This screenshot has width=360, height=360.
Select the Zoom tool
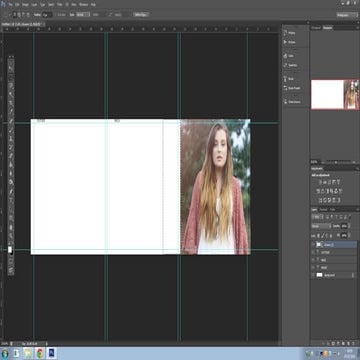click(11, 236)
